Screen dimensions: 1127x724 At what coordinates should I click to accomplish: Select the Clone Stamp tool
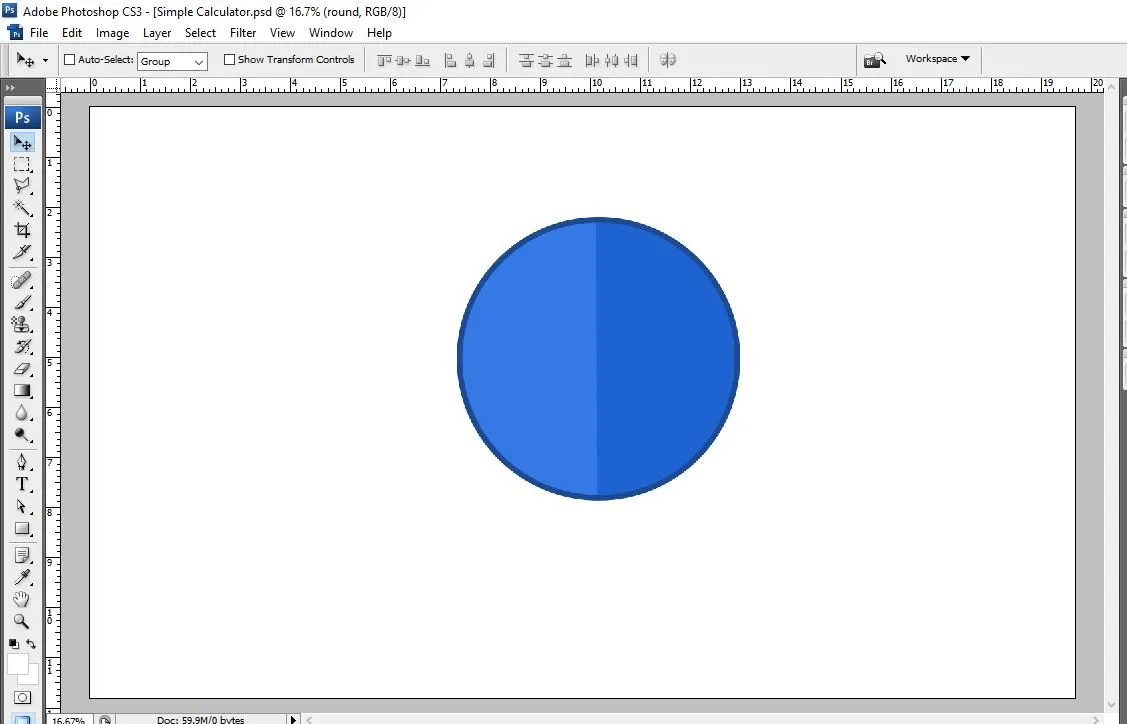(22, 324)
